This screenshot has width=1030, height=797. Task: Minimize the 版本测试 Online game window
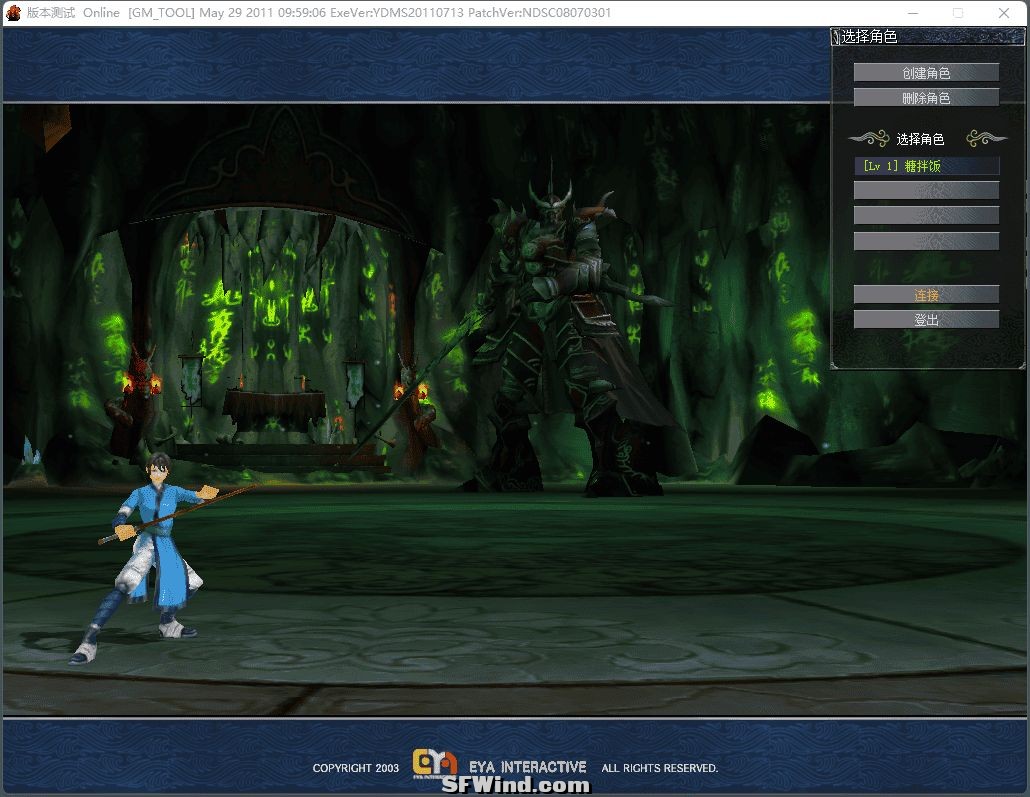(x=913, y=12)
